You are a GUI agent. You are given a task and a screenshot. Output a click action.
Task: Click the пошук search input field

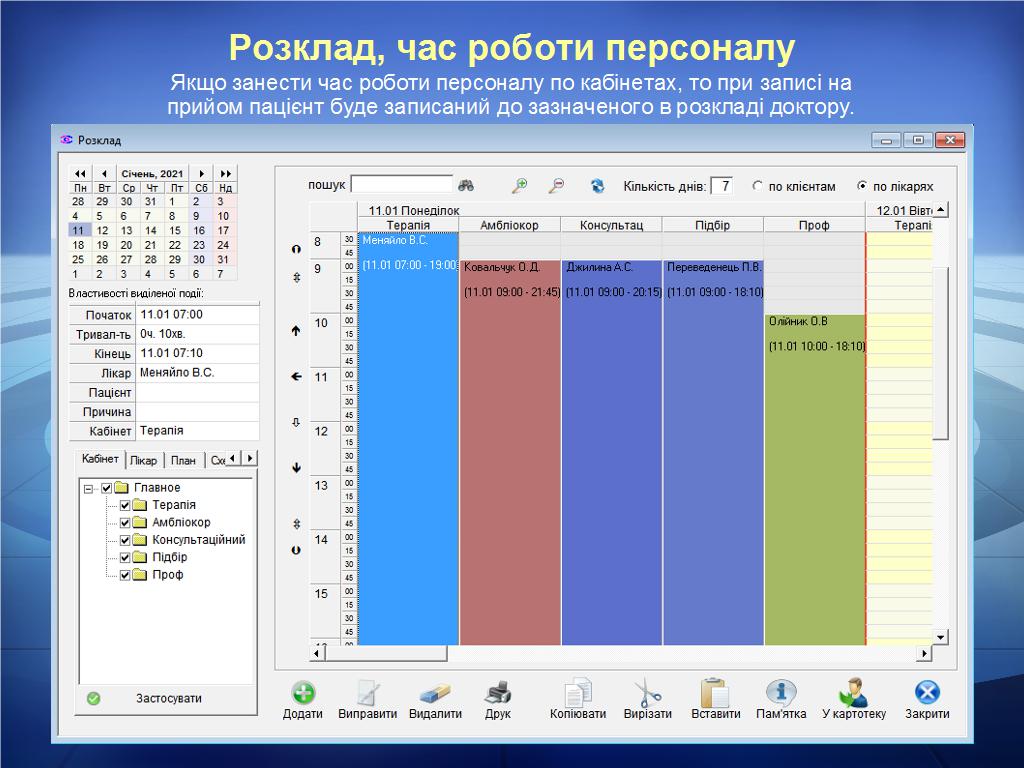401,185
